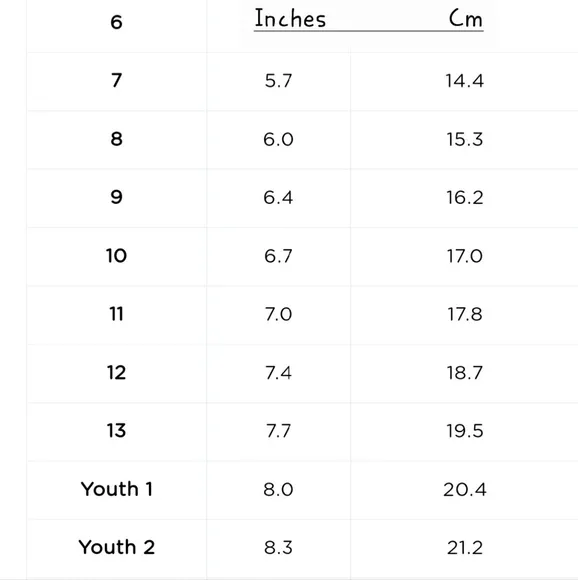Screen dimensions: 578x580
Task: Click the Inches column header
Action: click(x=290, y=18)
